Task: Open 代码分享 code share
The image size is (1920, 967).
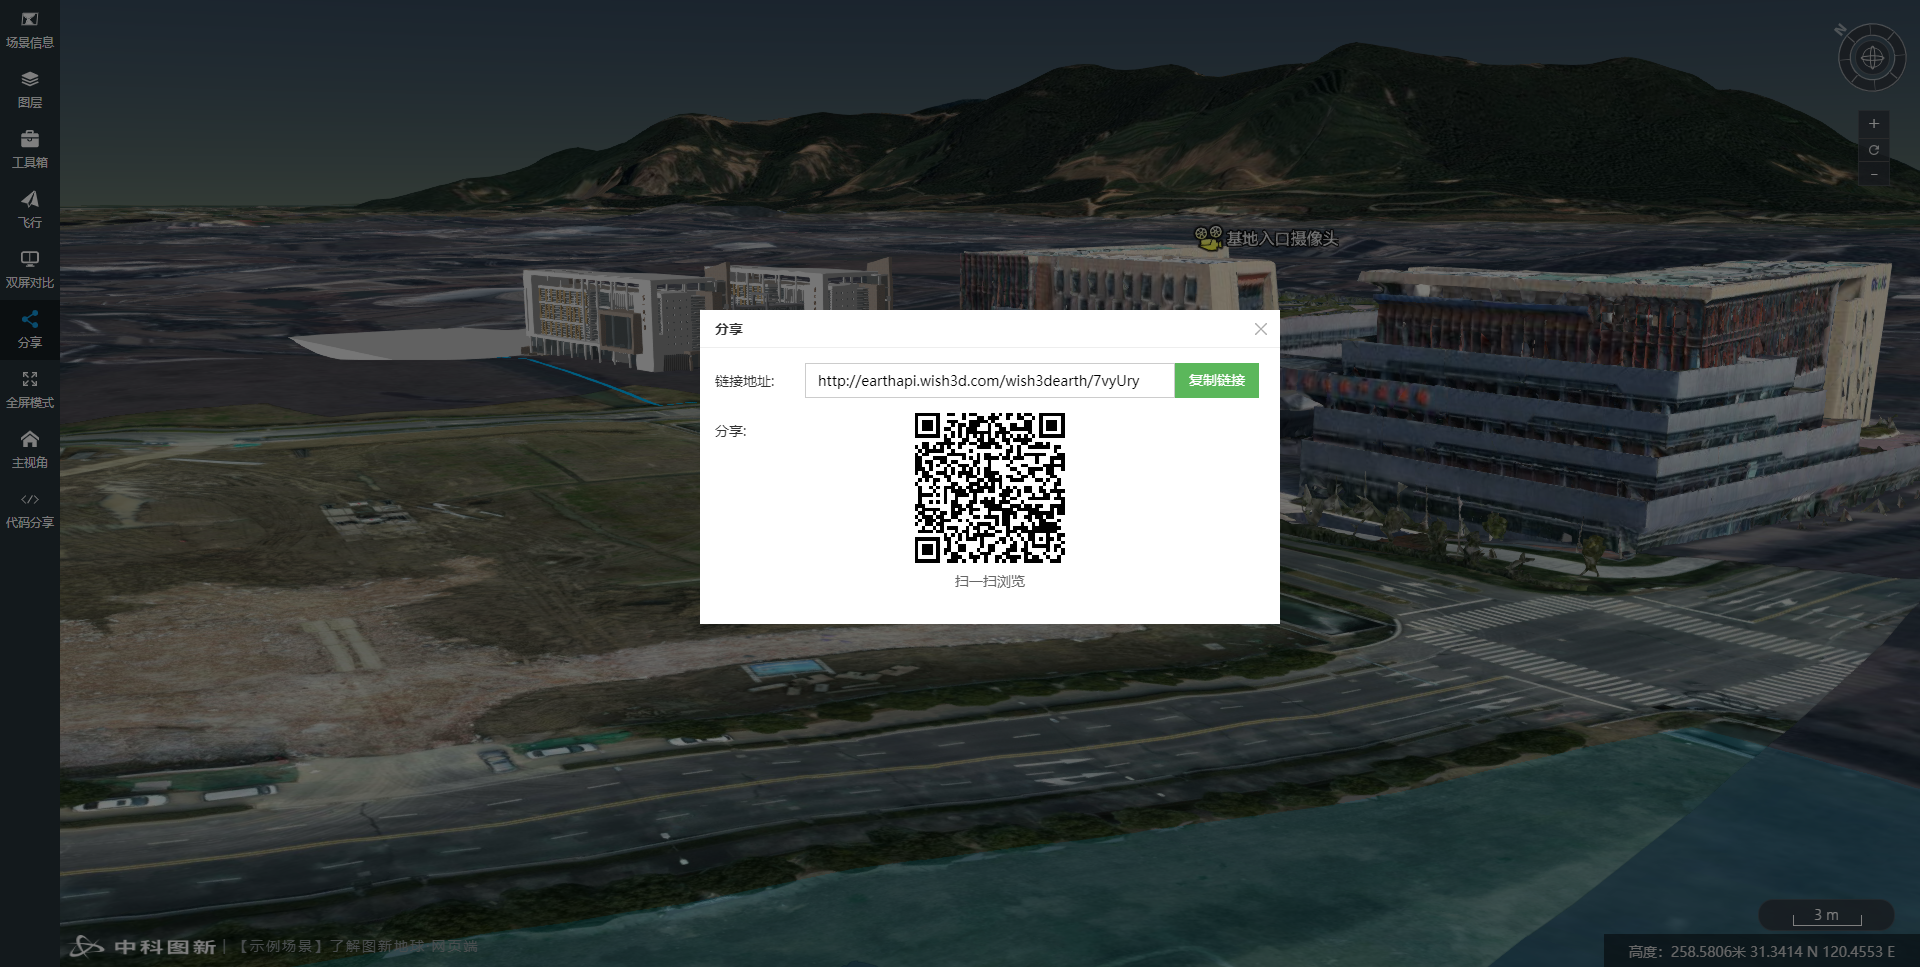Action: (x=30, y=510)
